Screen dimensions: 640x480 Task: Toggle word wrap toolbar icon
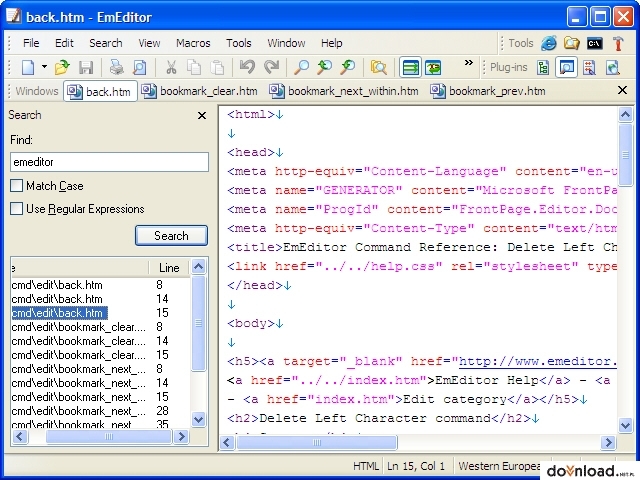410,67
